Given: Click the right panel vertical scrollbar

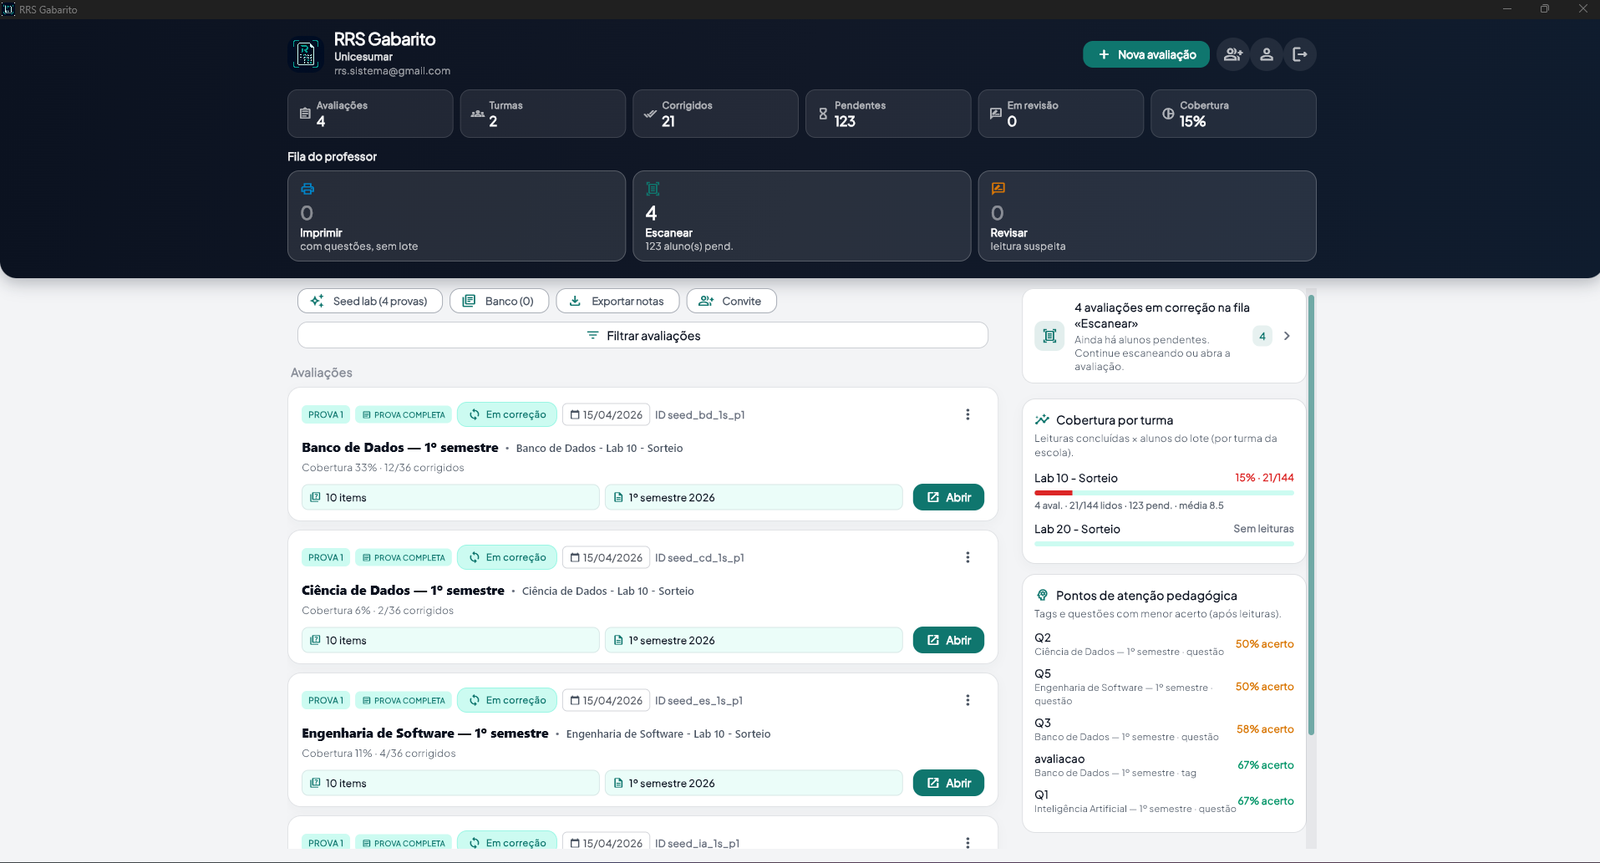Looking at the screenshot, I should [x=1311, y=515].
